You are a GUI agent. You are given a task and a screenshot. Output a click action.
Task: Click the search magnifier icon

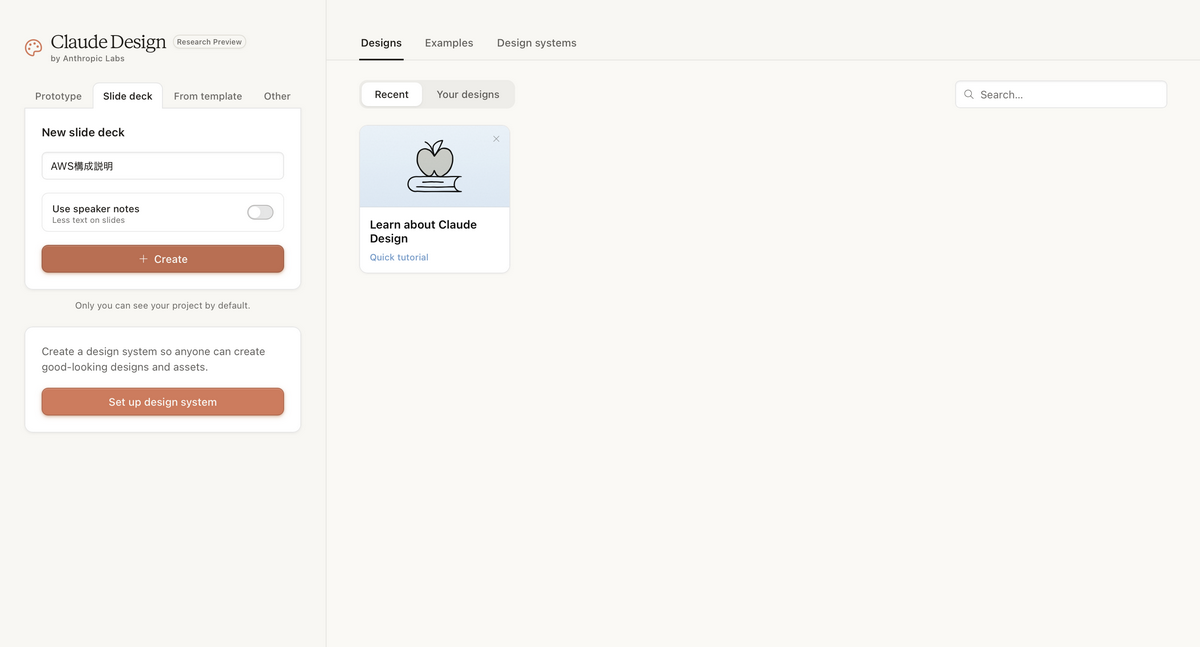click(969, 95)
